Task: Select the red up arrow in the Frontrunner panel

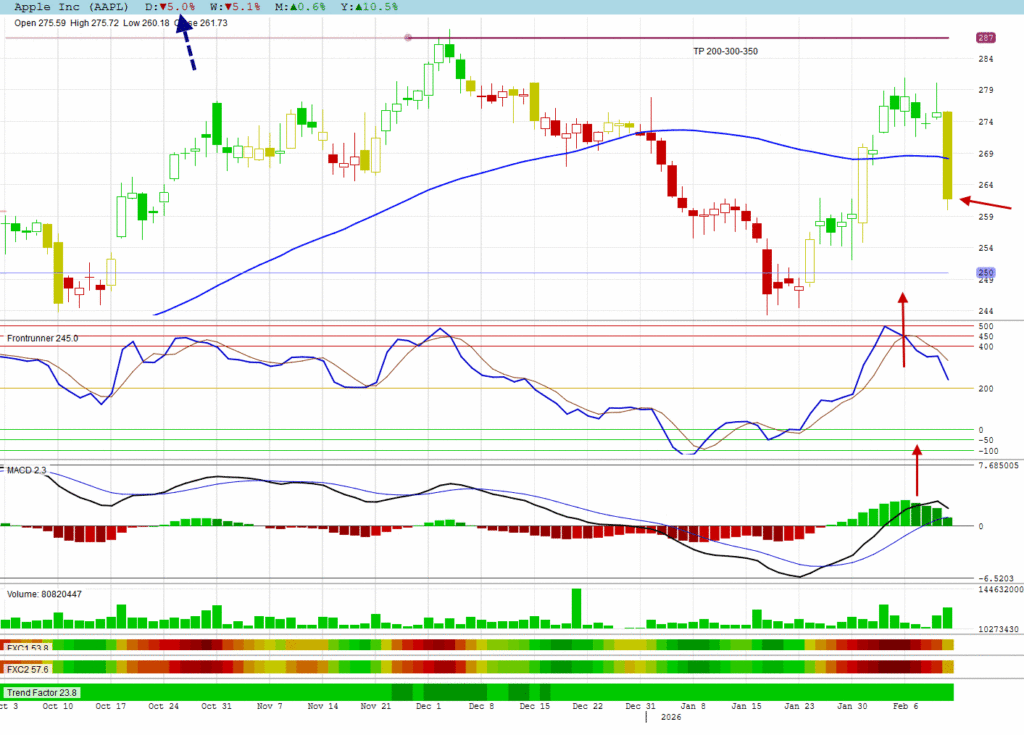Action: pyautogui.click(x=902, y=330)
